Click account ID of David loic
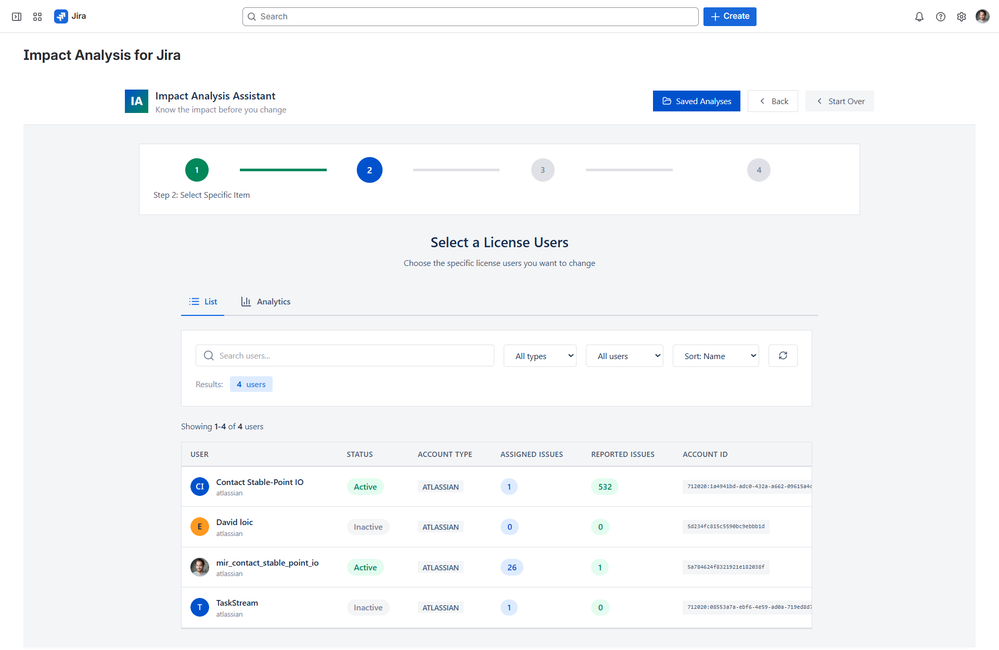999x650 pixels. (726, 527)
